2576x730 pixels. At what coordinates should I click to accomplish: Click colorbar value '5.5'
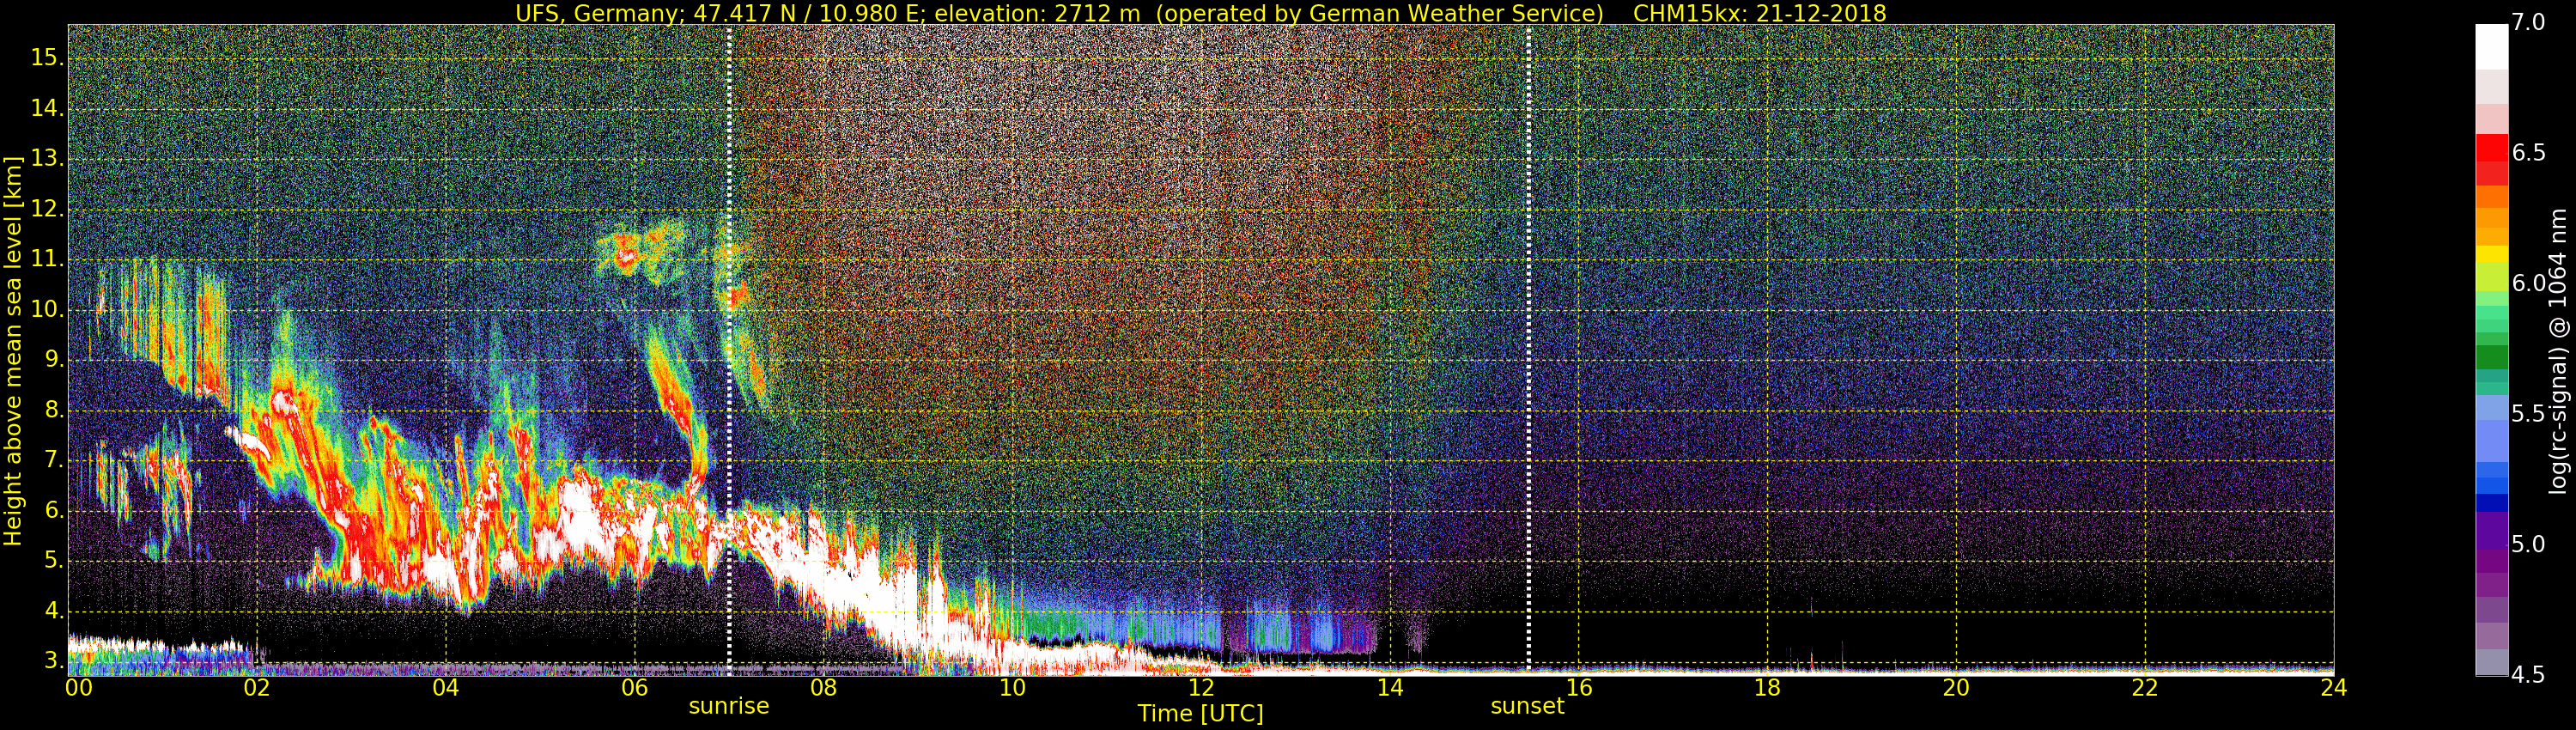coord(2527,414)
